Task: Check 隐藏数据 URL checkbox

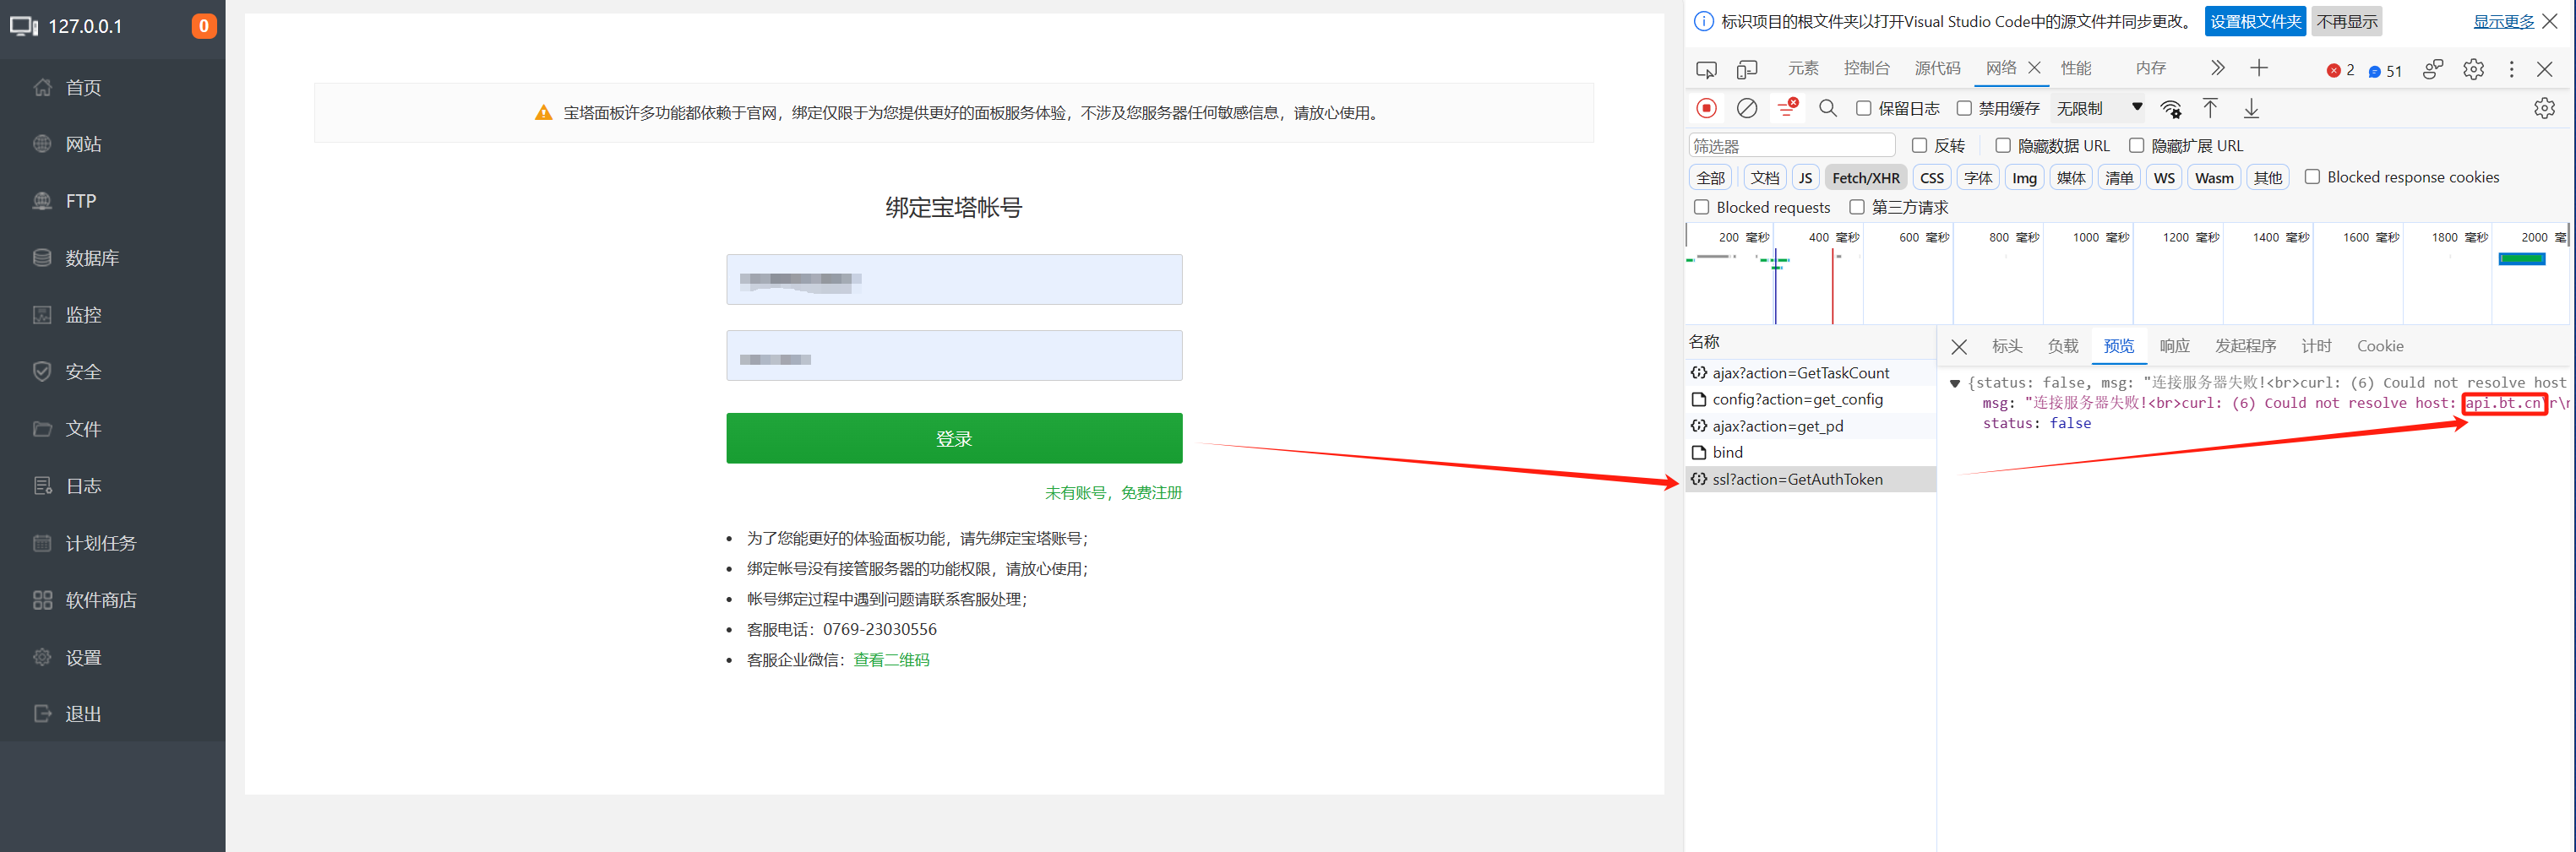Action: (x=2003, y=146)
